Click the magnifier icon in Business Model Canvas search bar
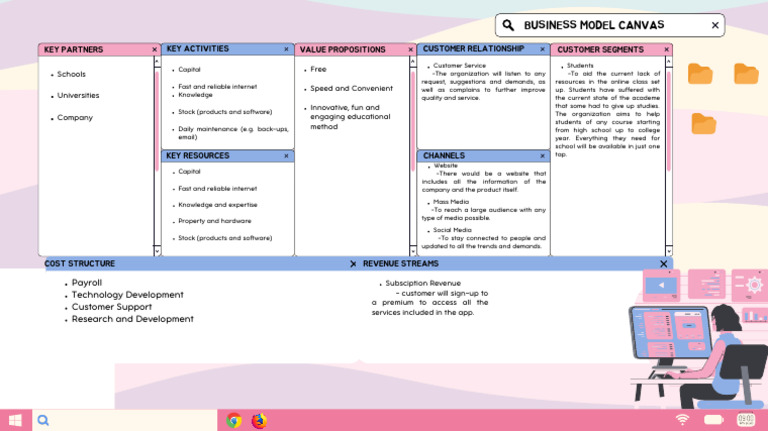The height and width of the screenshot is (431, 768). click(x=508, y=25)
